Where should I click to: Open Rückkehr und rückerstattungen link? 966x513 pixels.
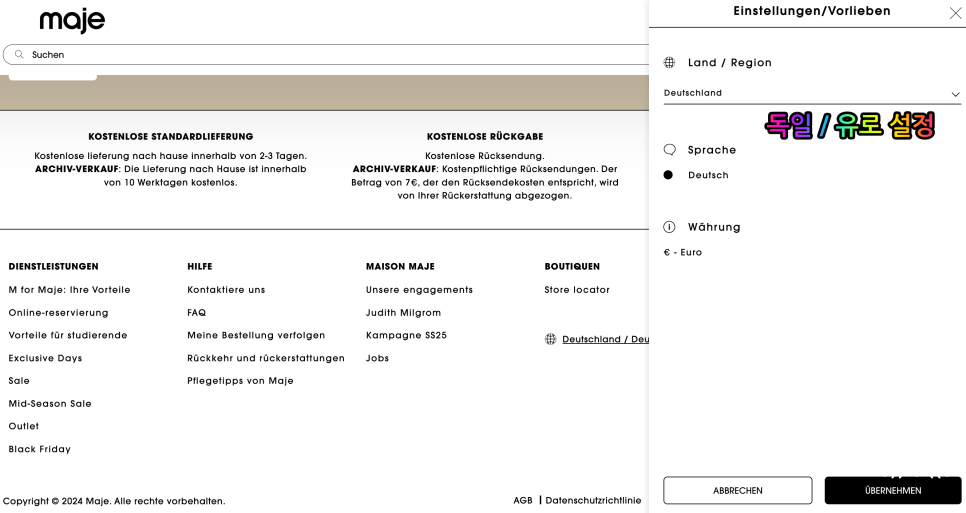point(266,358)
